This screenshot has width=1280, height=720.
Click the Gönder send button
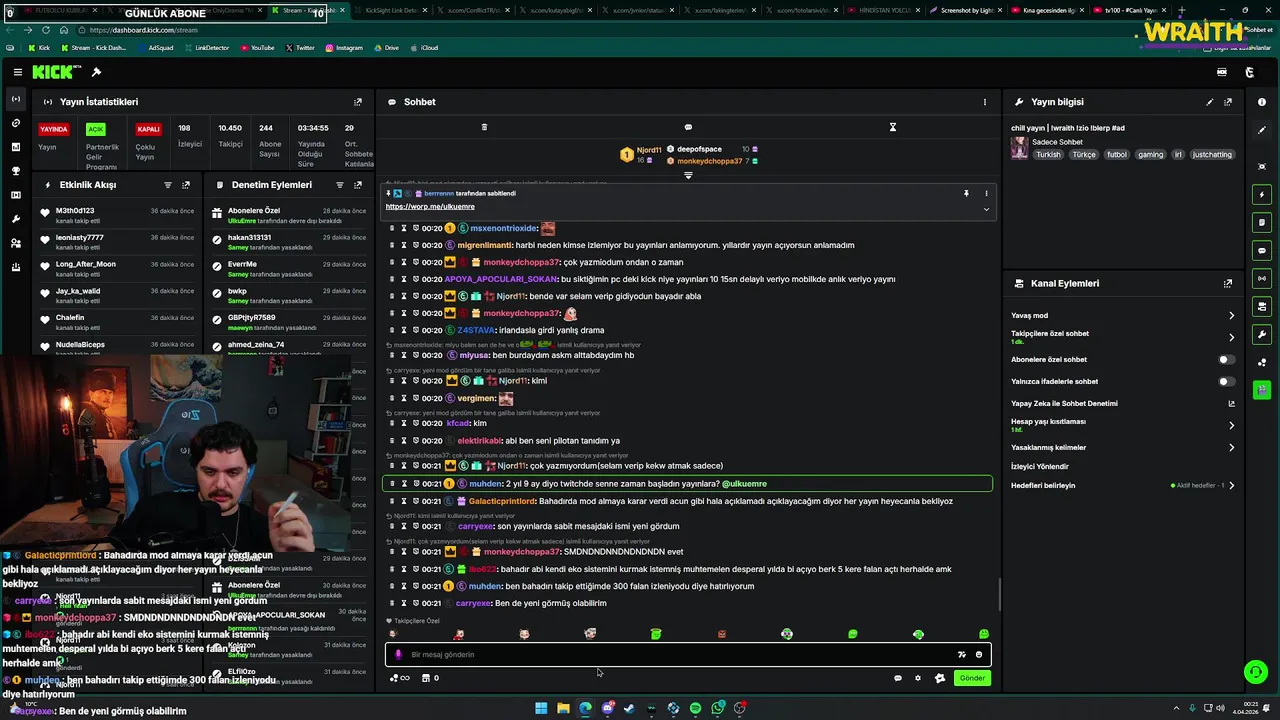(x=972, y=678)
